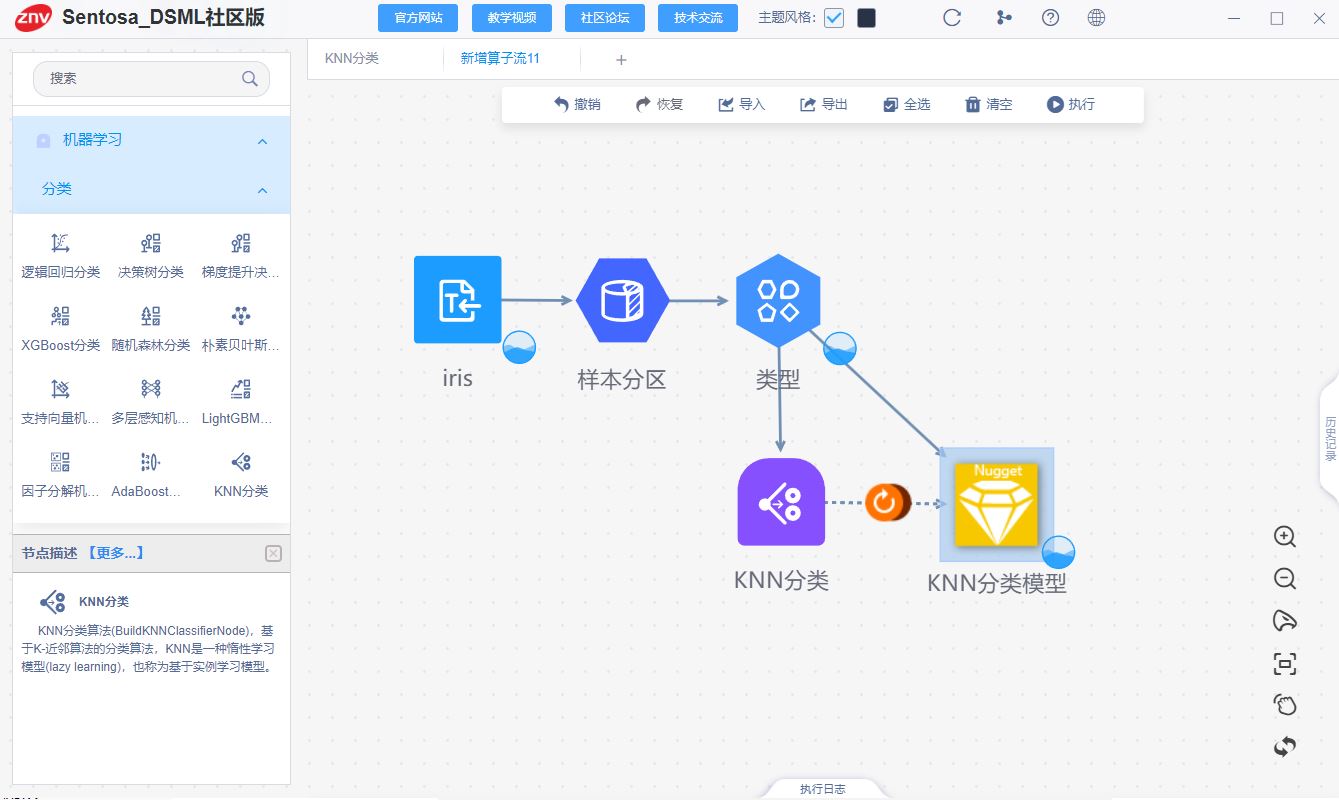Zoom in on the canvas
Image resolution: width=1339 pixels, height=800 pixels.
pos(1285,537)
